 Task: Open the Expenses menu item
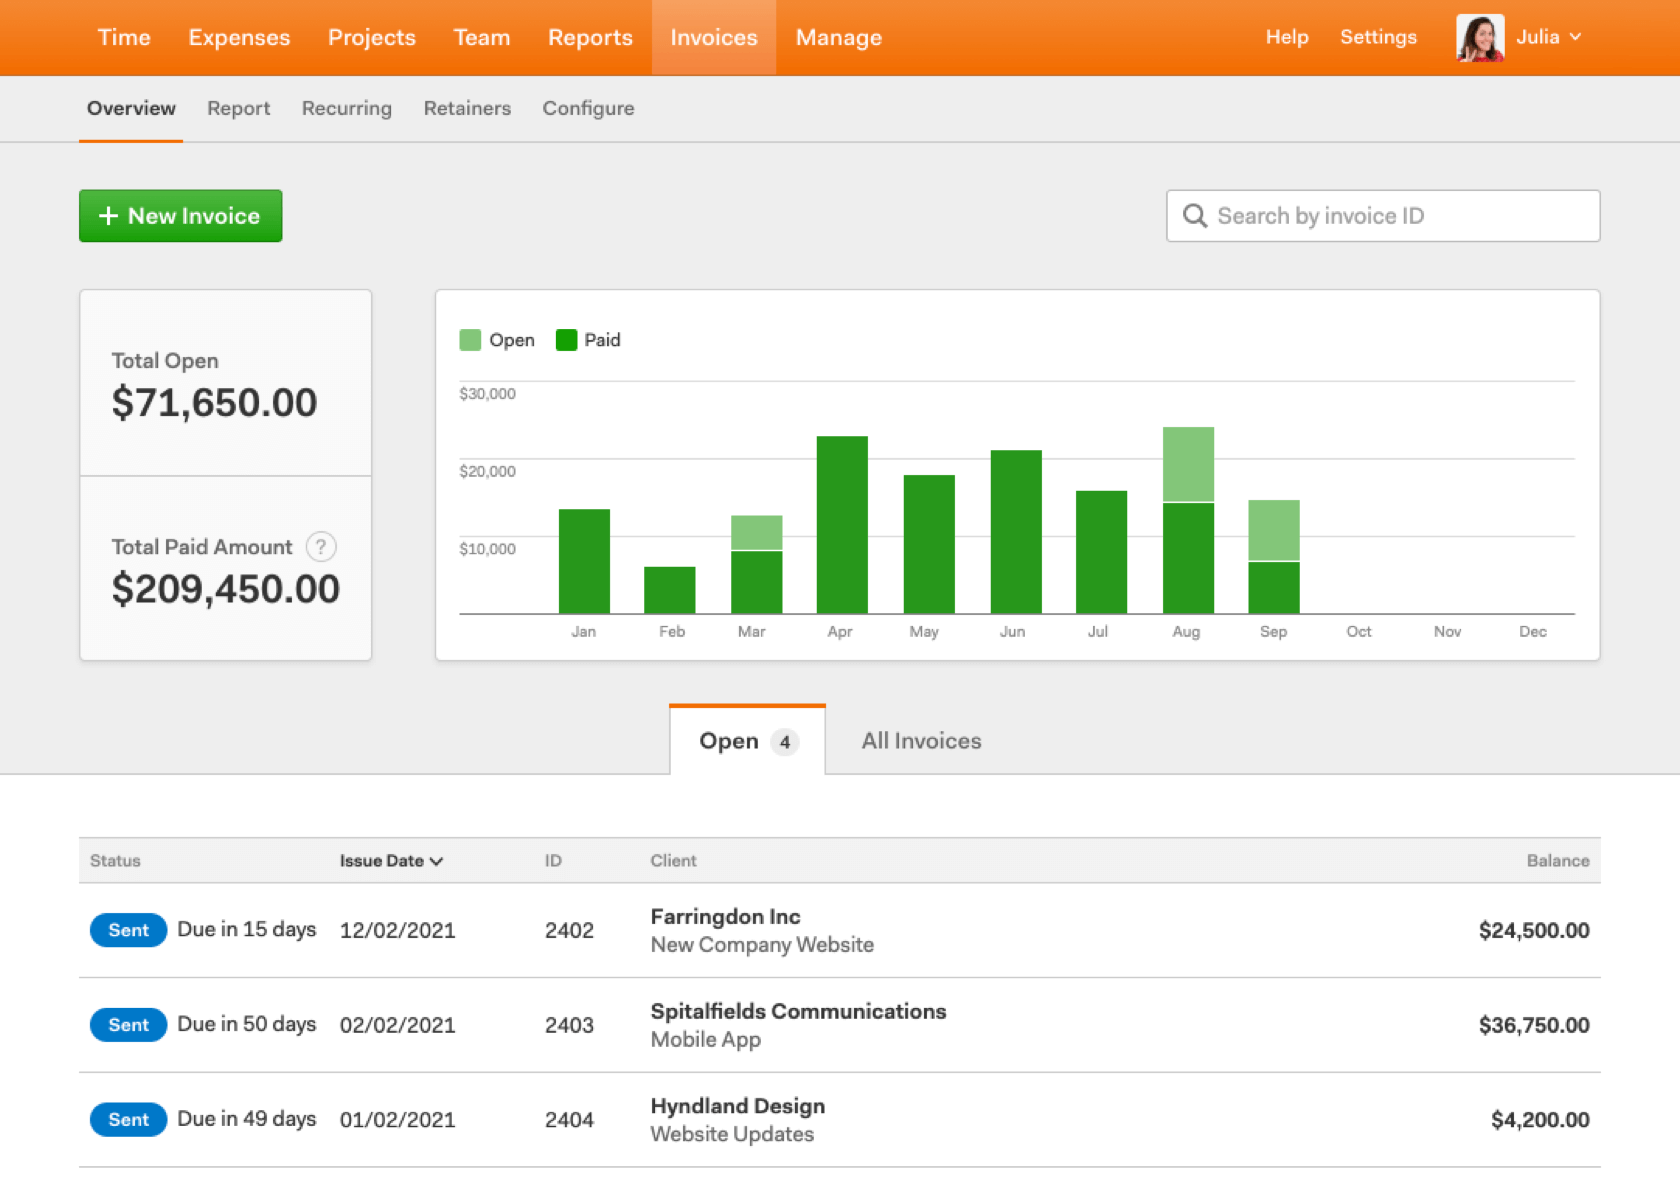[x=238, y=37]
